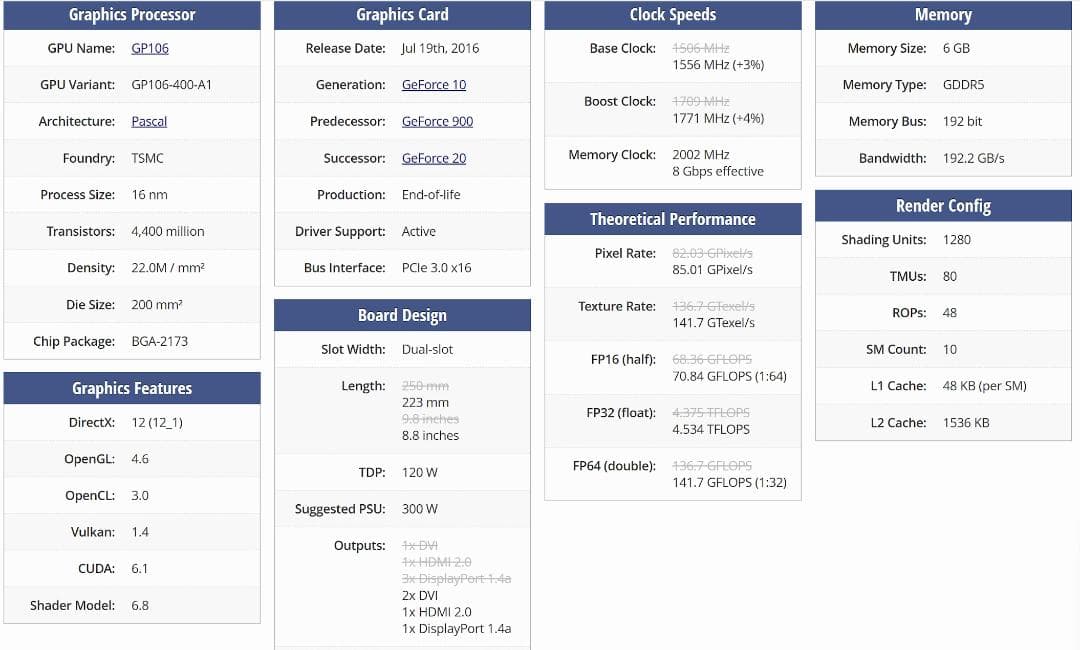
Task: Click the GP106-400-A1 GPU variant value
Action: pos(171,85)
